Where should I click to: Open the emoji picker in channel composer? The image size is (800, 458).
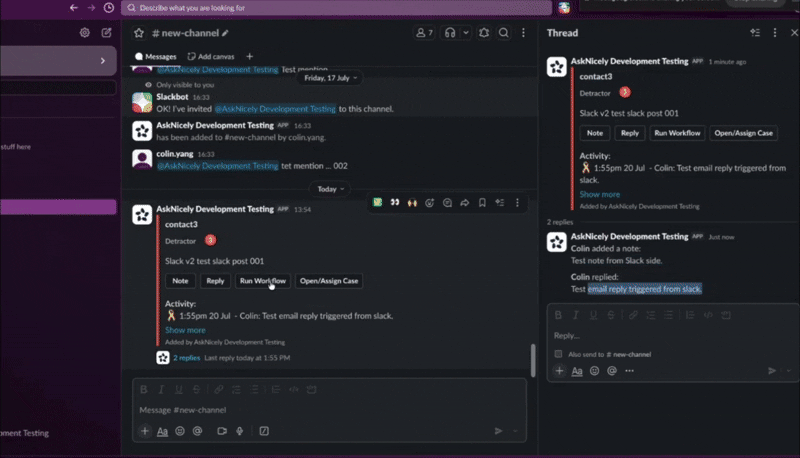click(180, 431)
